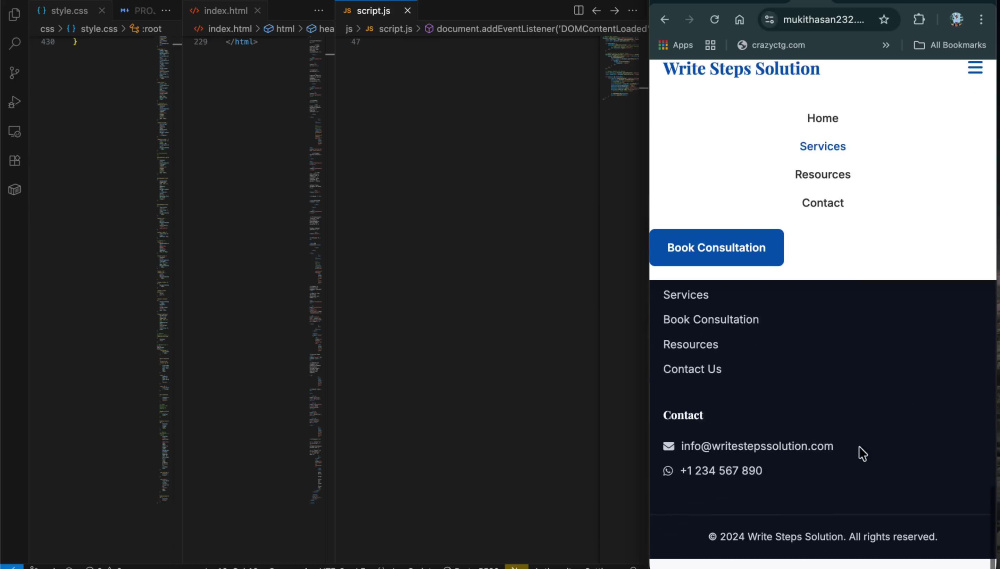Image resolution: width=1000 pixels, height=569 pixels.
Task: Open the All Bookmarks folder
Action: (x=950, y=45)
